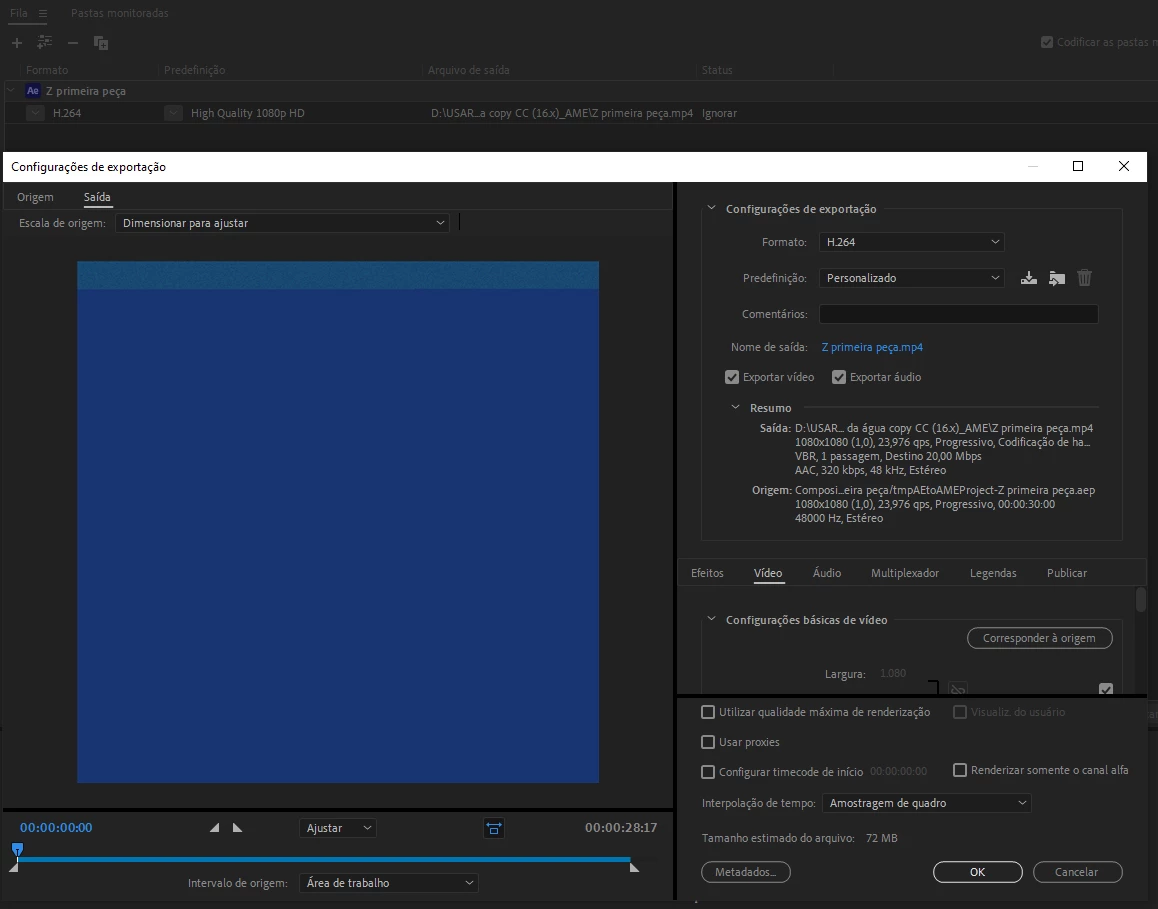Switch to the Origem tab
Screen dimensions: 1158x909
click(35, 197)
